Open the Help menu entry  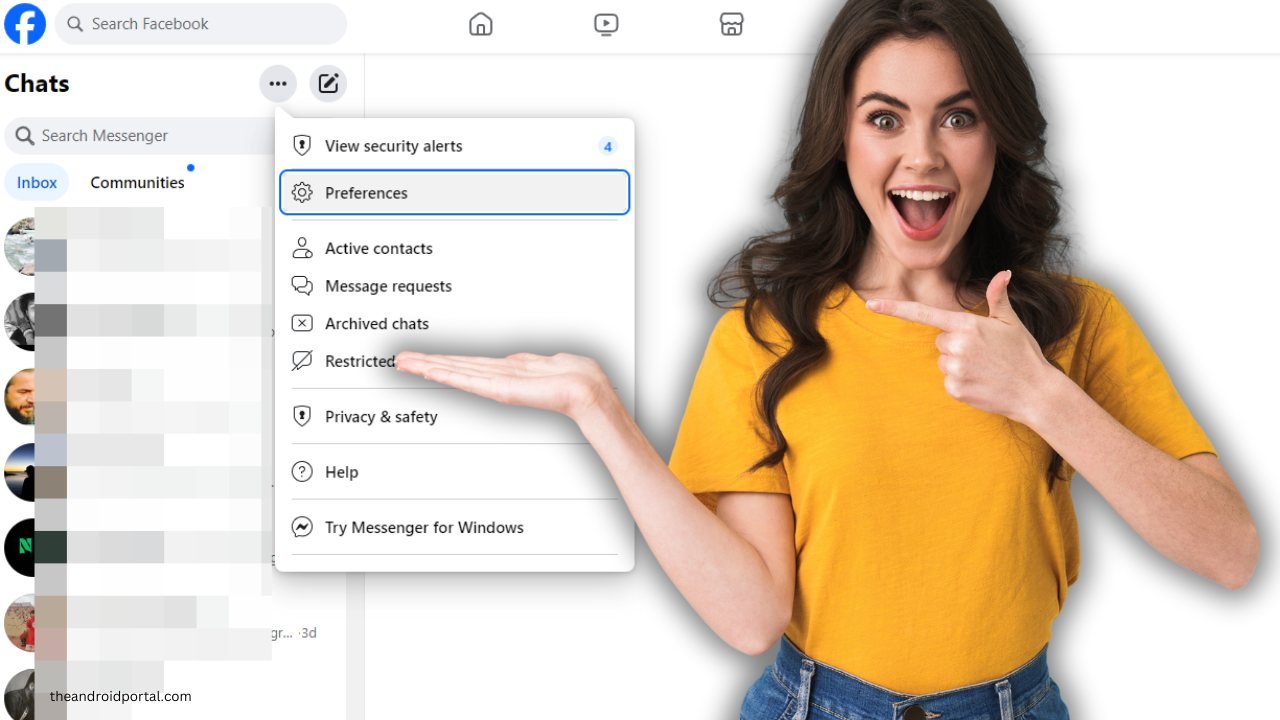tap(455, 472)
